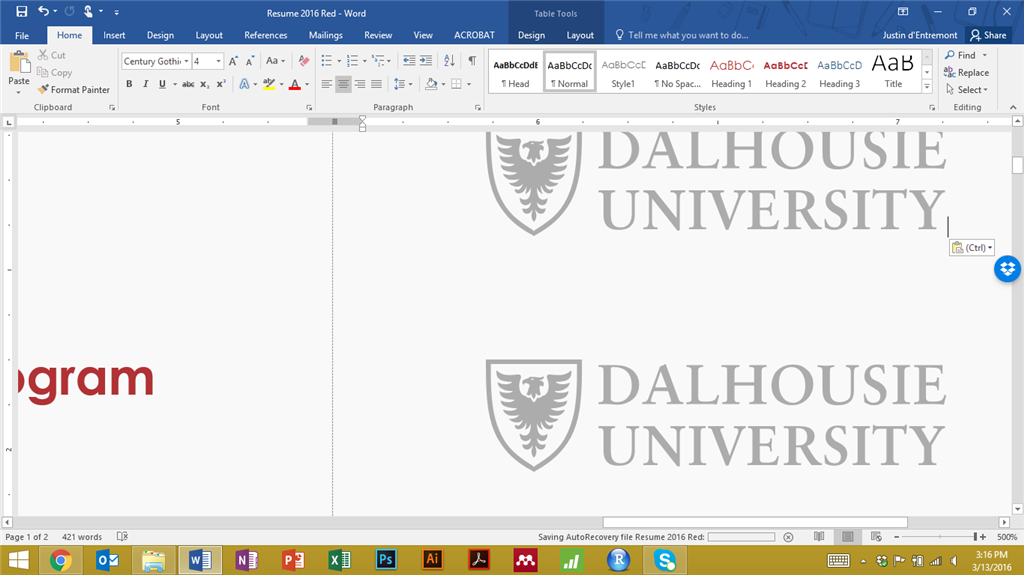Image resolution: width=1024 pixels, height=575 pixels.
Task: Toggle Italic formatting
Action: tap(146, 84)
